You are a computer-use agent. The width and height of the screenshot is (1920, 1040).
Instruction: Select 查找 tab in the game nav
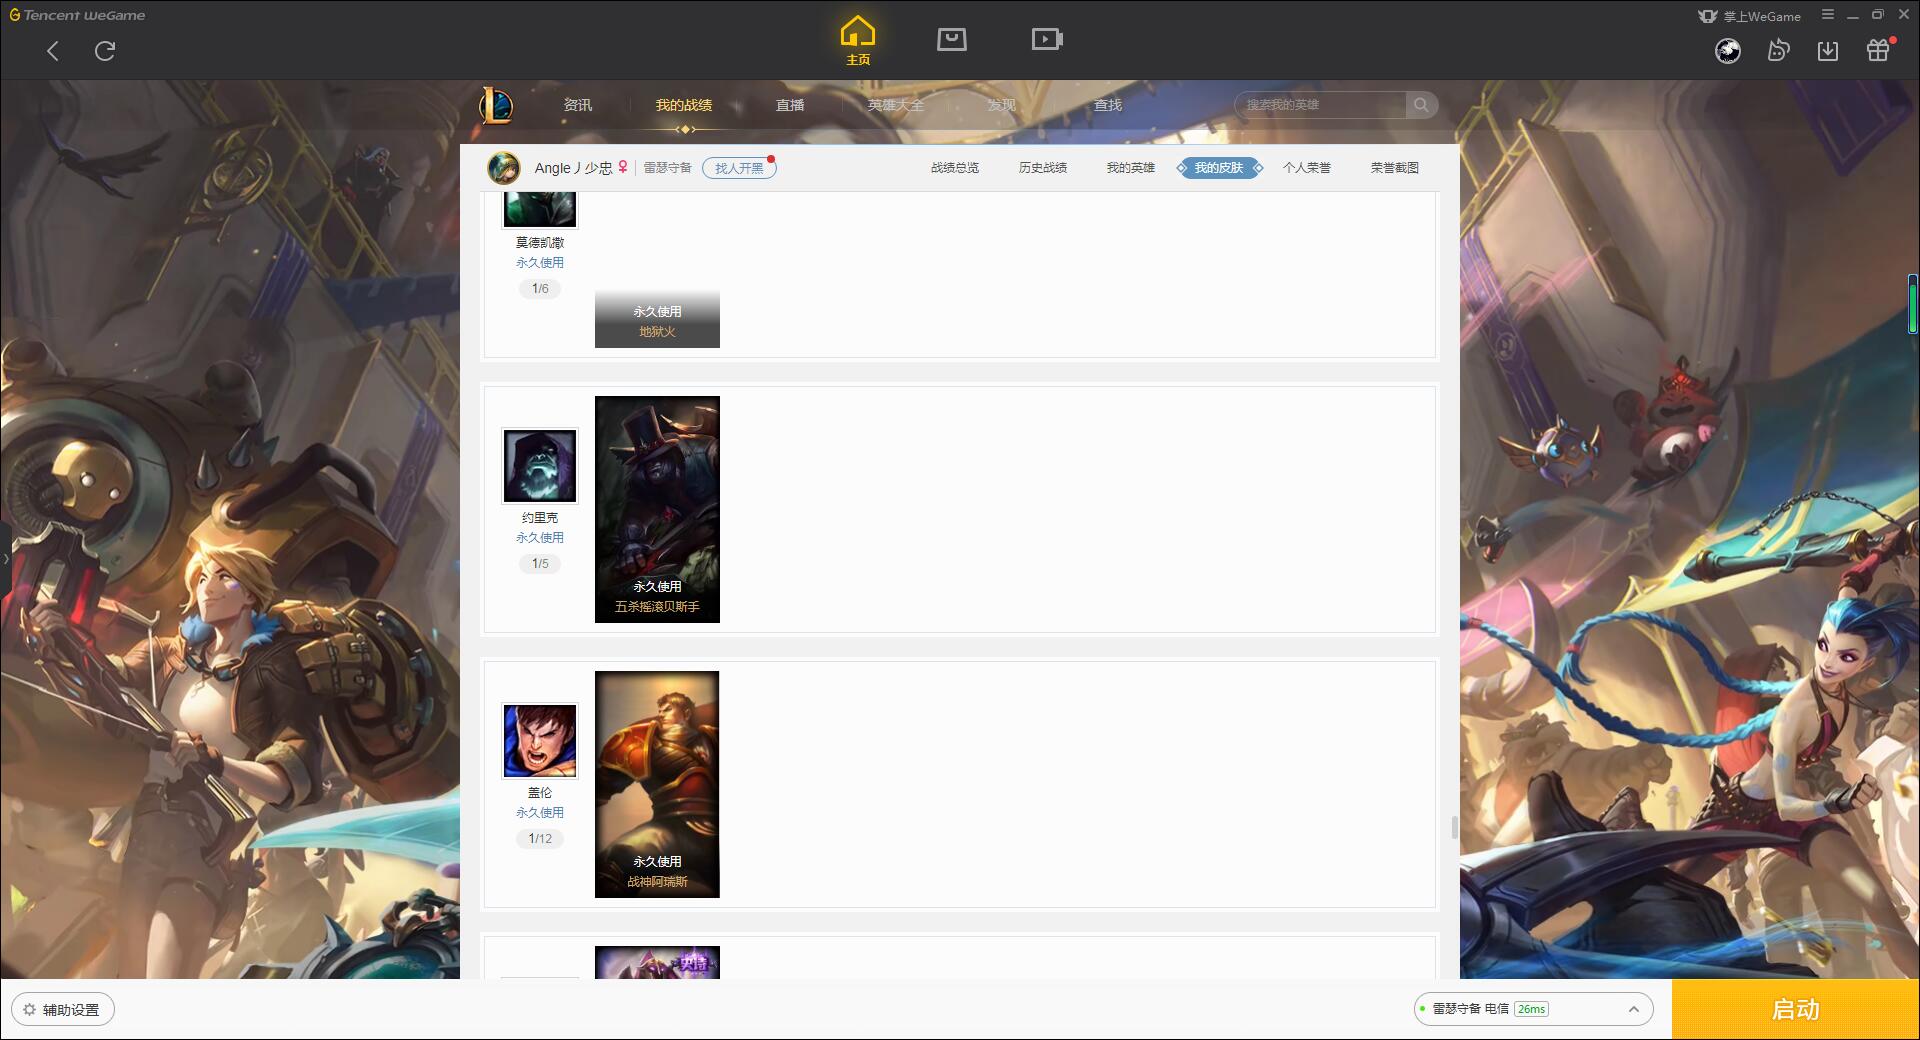point(1108,105)
